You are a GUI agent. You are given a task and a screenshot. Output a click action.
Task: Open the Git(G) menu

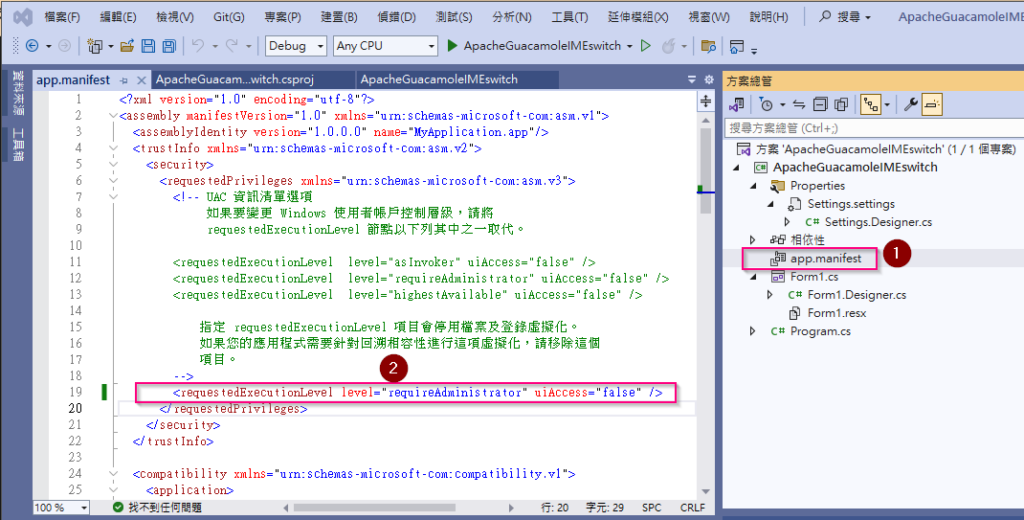pos(229,17)
